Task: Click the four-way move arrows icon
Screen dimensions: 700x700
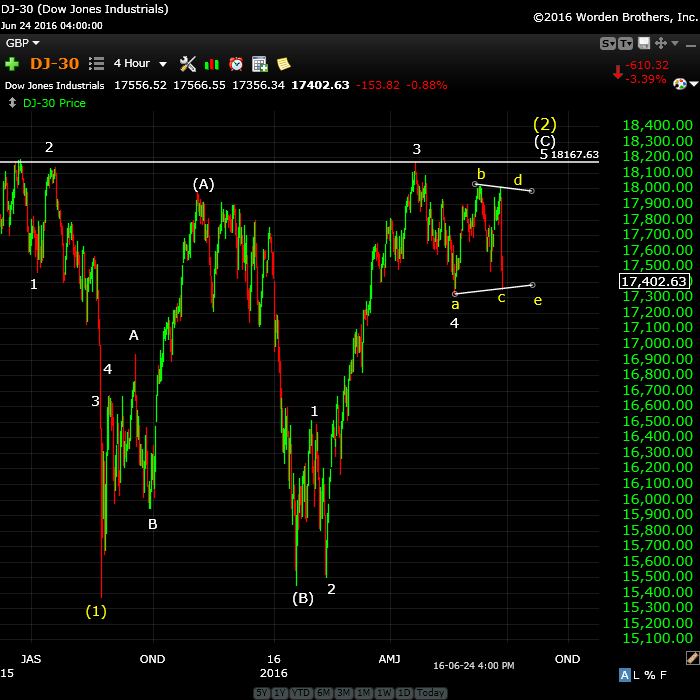Action: 661,43
